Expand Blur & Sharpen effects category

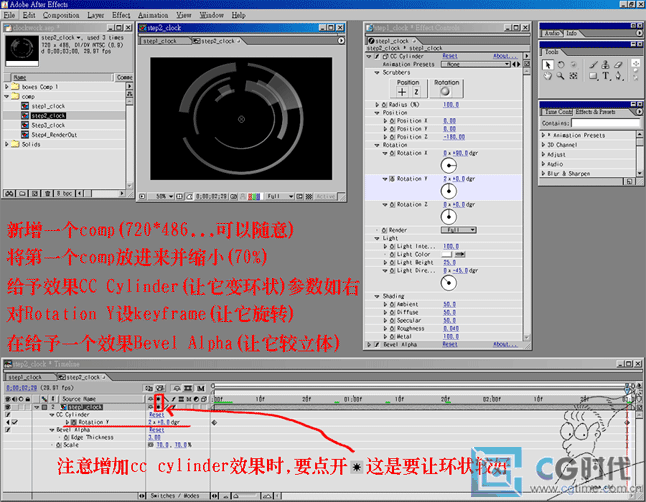[x=543, y=174]
